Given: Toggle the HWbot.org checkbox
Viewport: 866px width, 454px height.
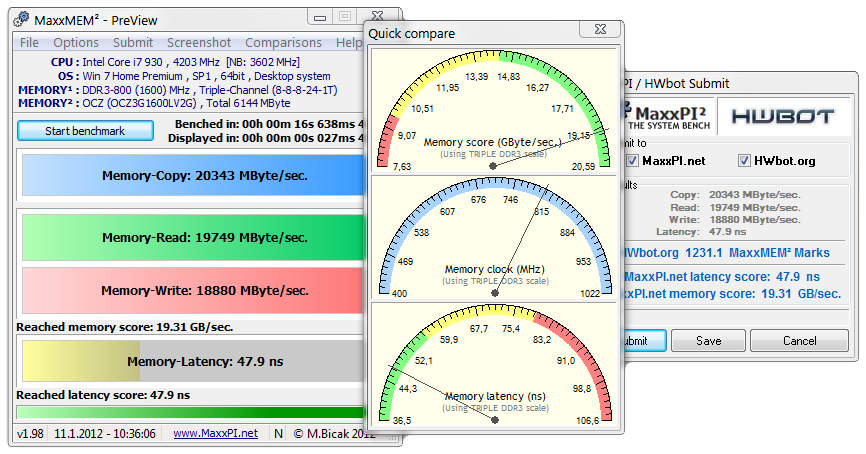Looking at the screenshot, I should click(744, 161).
